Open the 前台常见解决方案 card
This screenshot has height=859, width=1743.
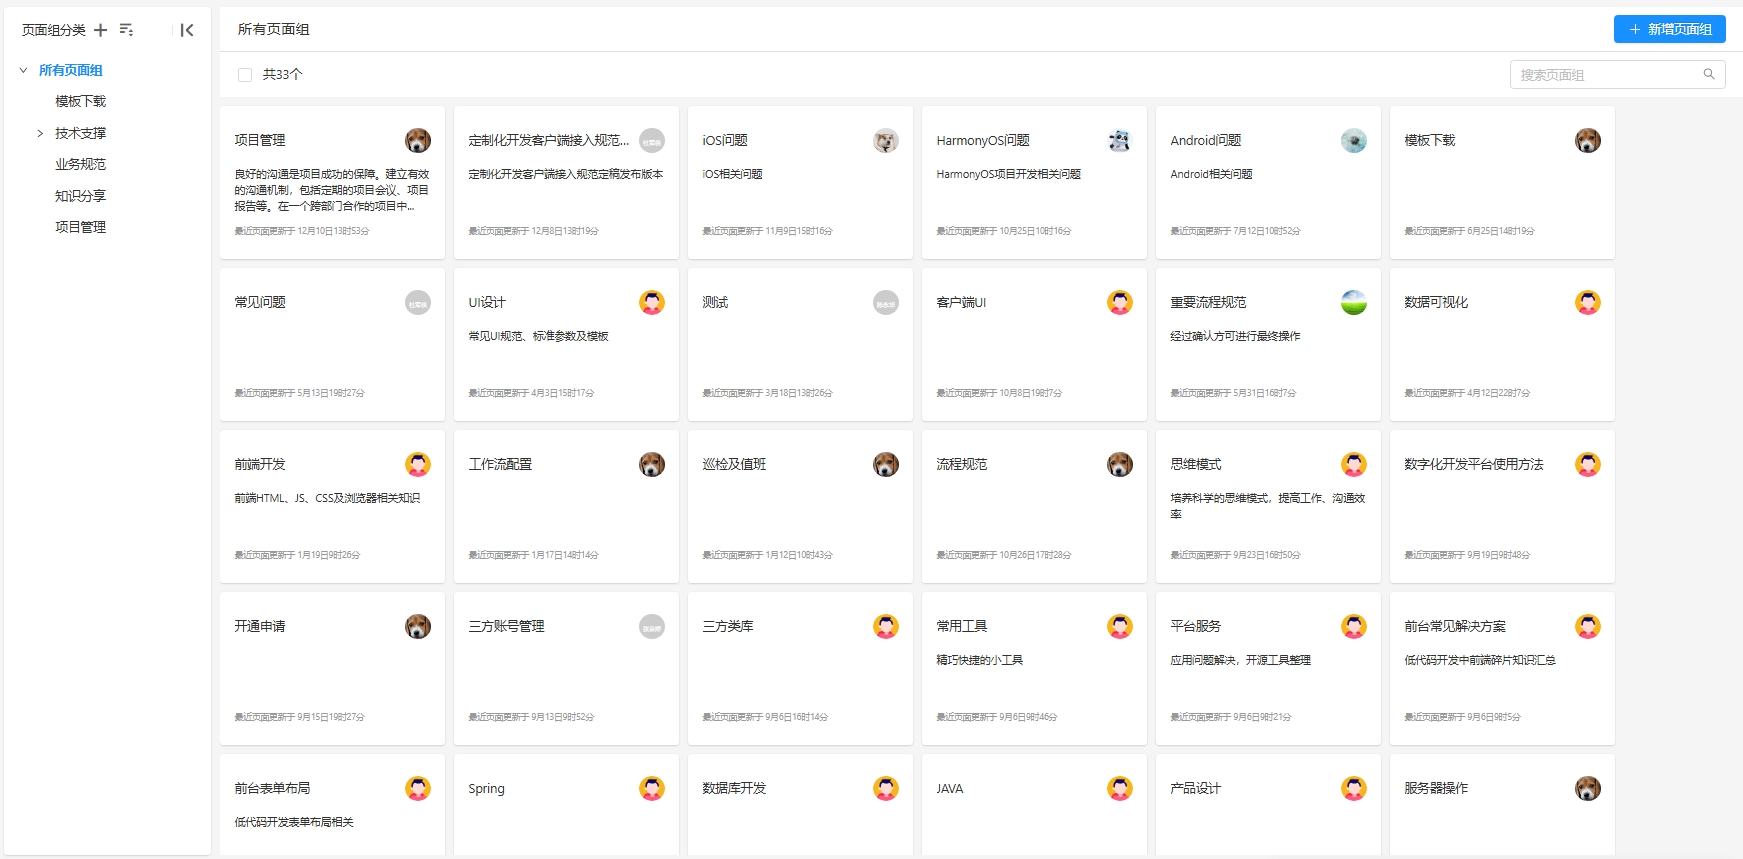(x=1502, y=669)
